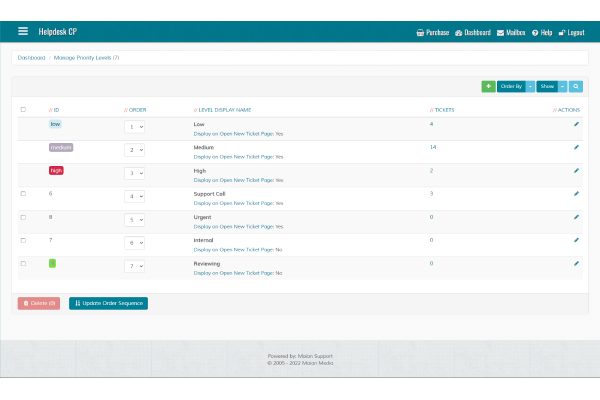Click the green add priority level button
Image resolution: width=600 pixels, height=400 pixels.
coord(488,86)
